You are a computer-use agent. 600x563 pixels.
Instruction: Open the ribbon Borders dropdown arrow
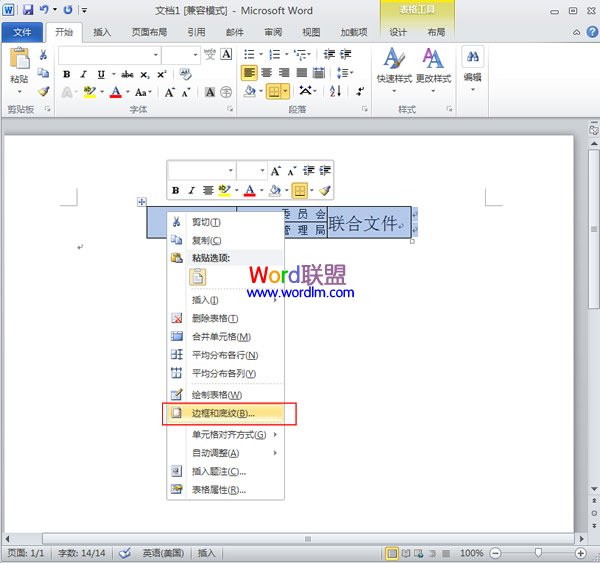[285, 91]
